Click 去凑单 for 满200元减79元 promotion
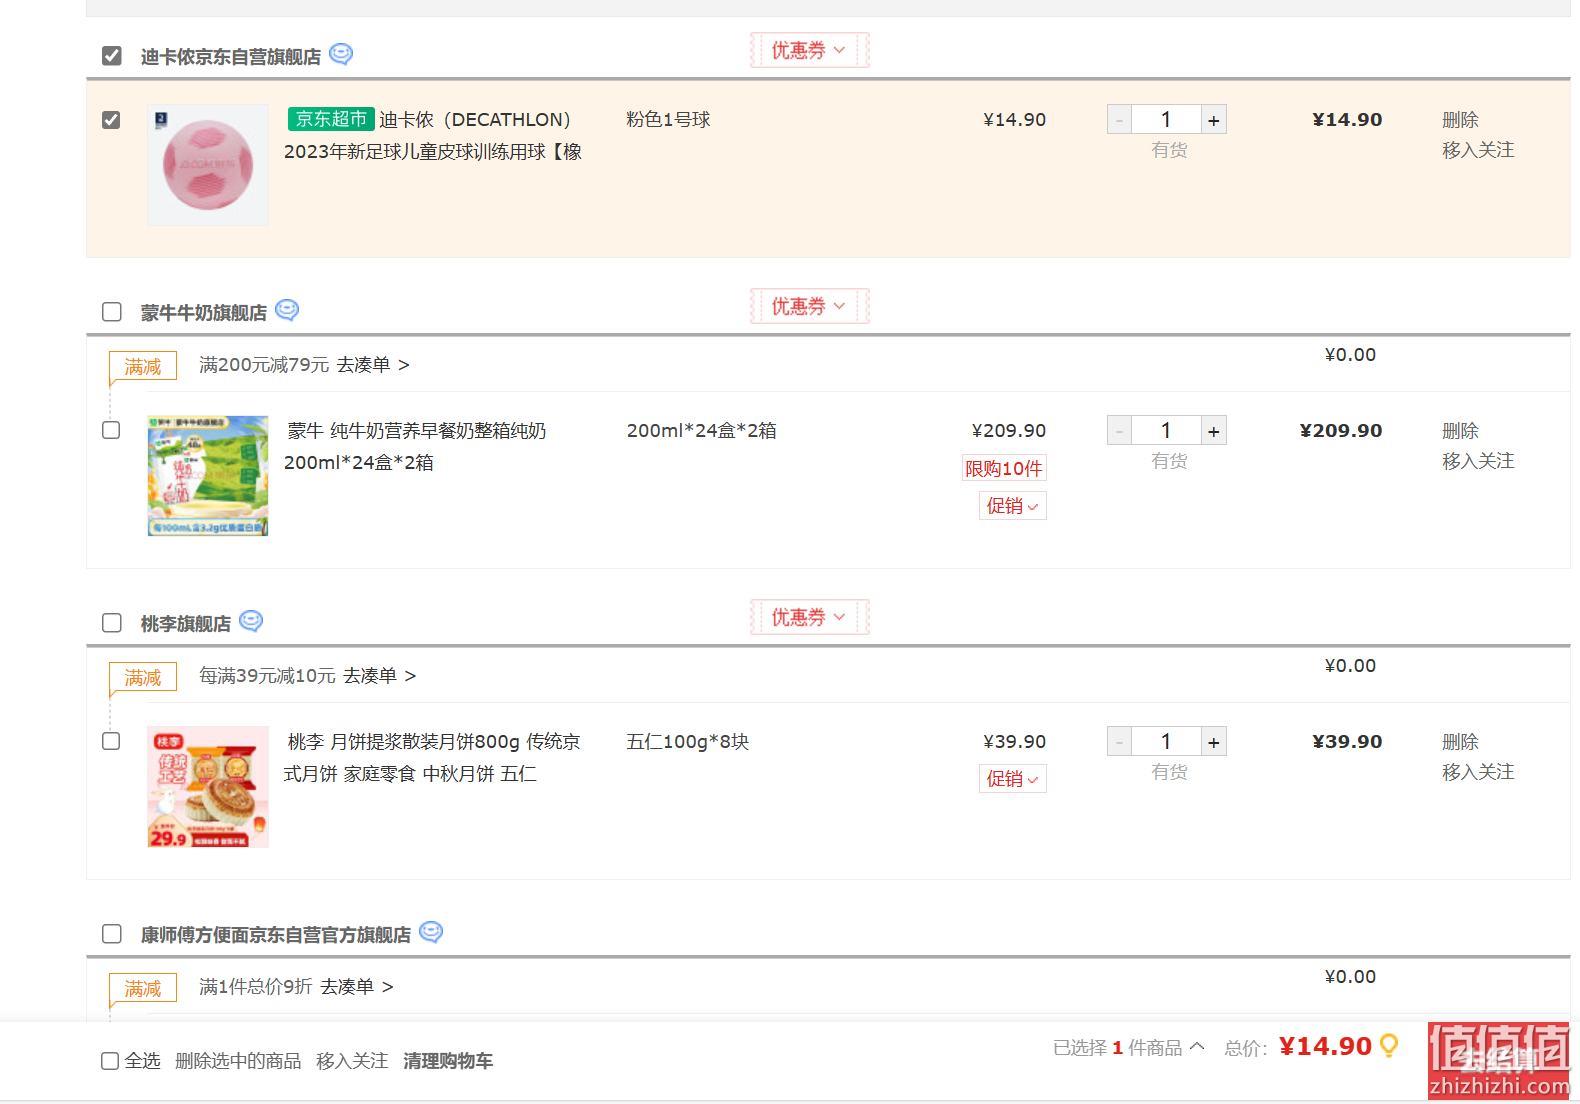 coord(372,365)
